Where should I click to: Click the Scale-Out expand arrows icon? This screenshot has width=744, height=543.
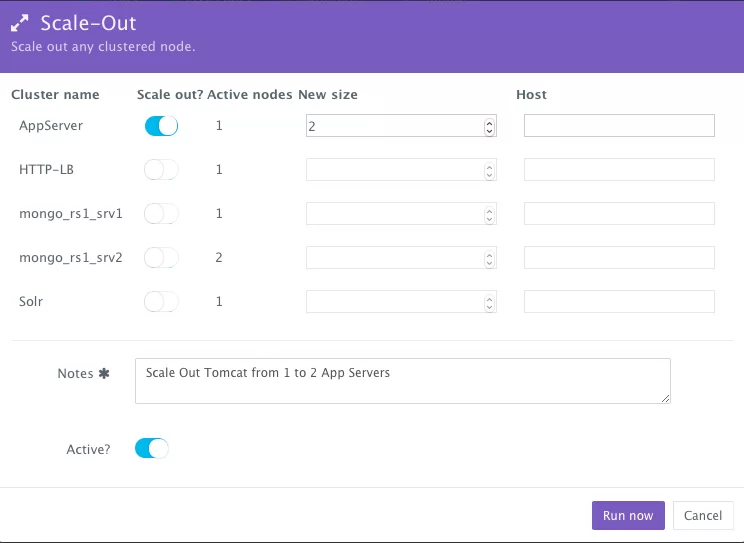[19, 23]
